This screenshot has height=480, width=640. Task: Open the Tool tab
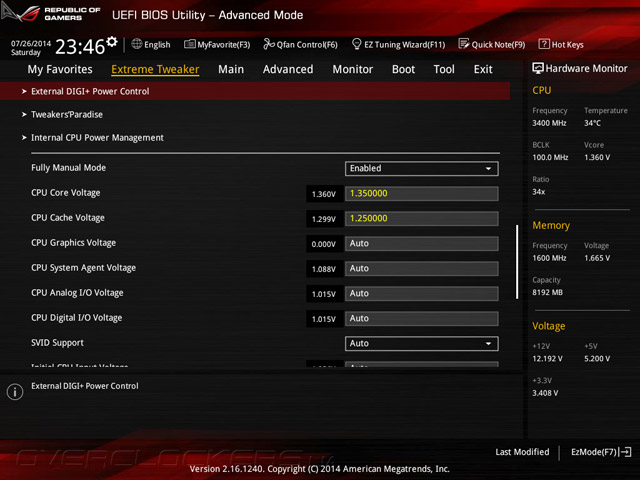click(444, 69)
